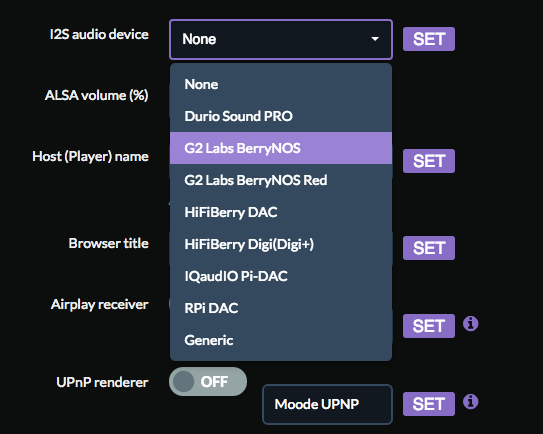Click SET button for Browser title
Viewport: 543px width, 434px height.
(429, 248)
